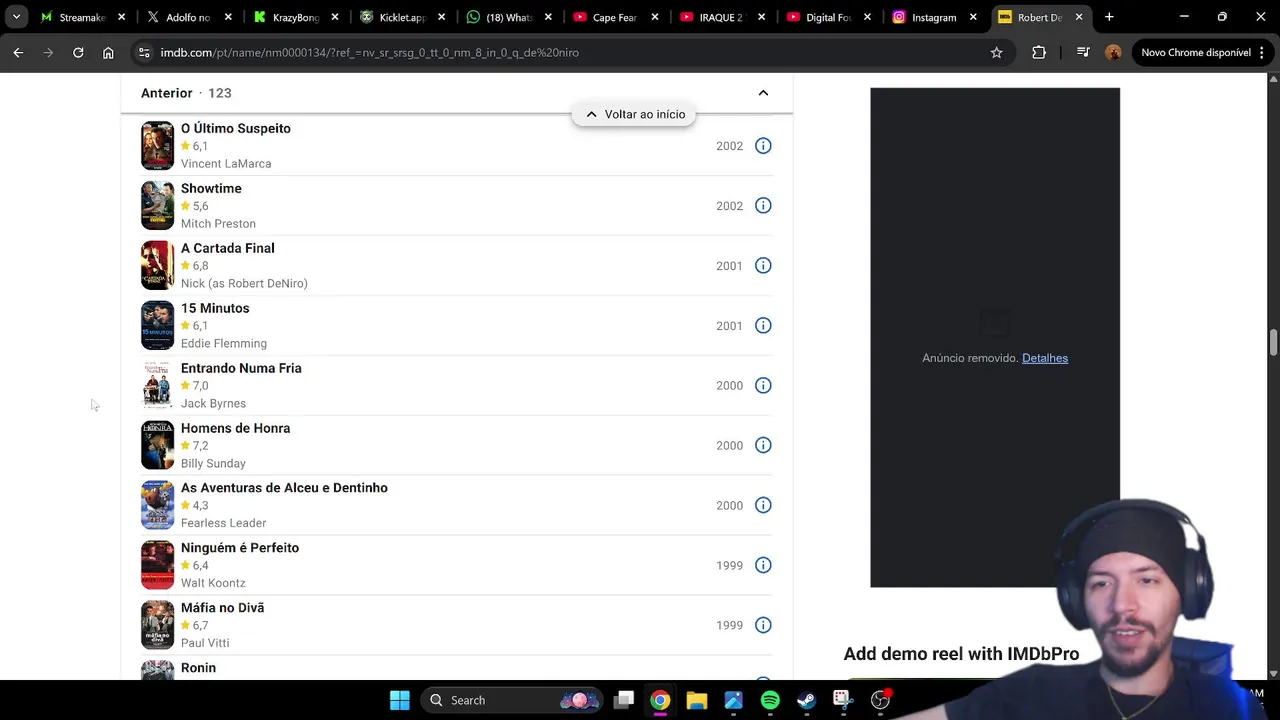The image size is (1280, 720).
Task: Click character name Vincent LaMarca
Action: [226, 164]
